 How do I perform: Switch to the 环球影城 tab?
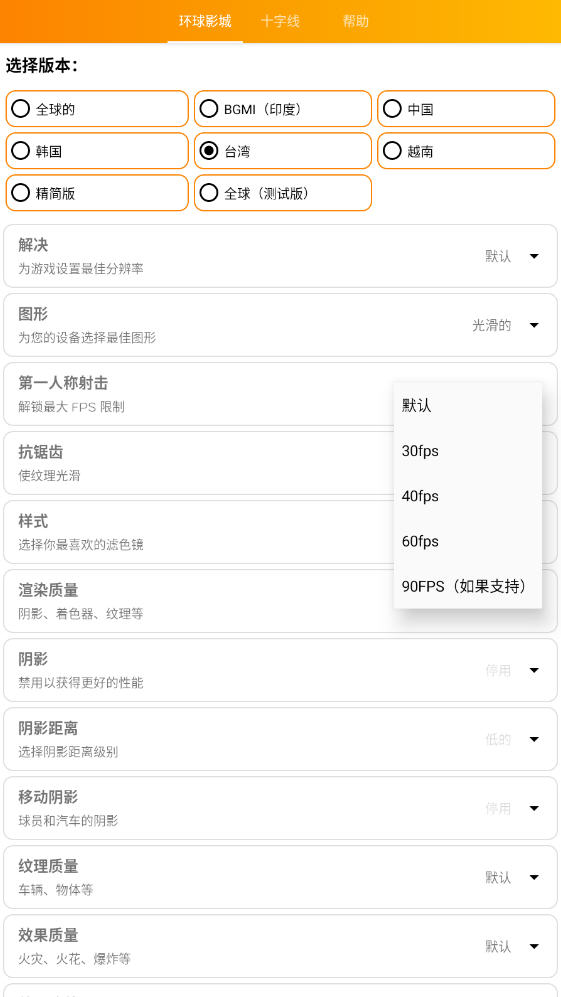(205, 22)
